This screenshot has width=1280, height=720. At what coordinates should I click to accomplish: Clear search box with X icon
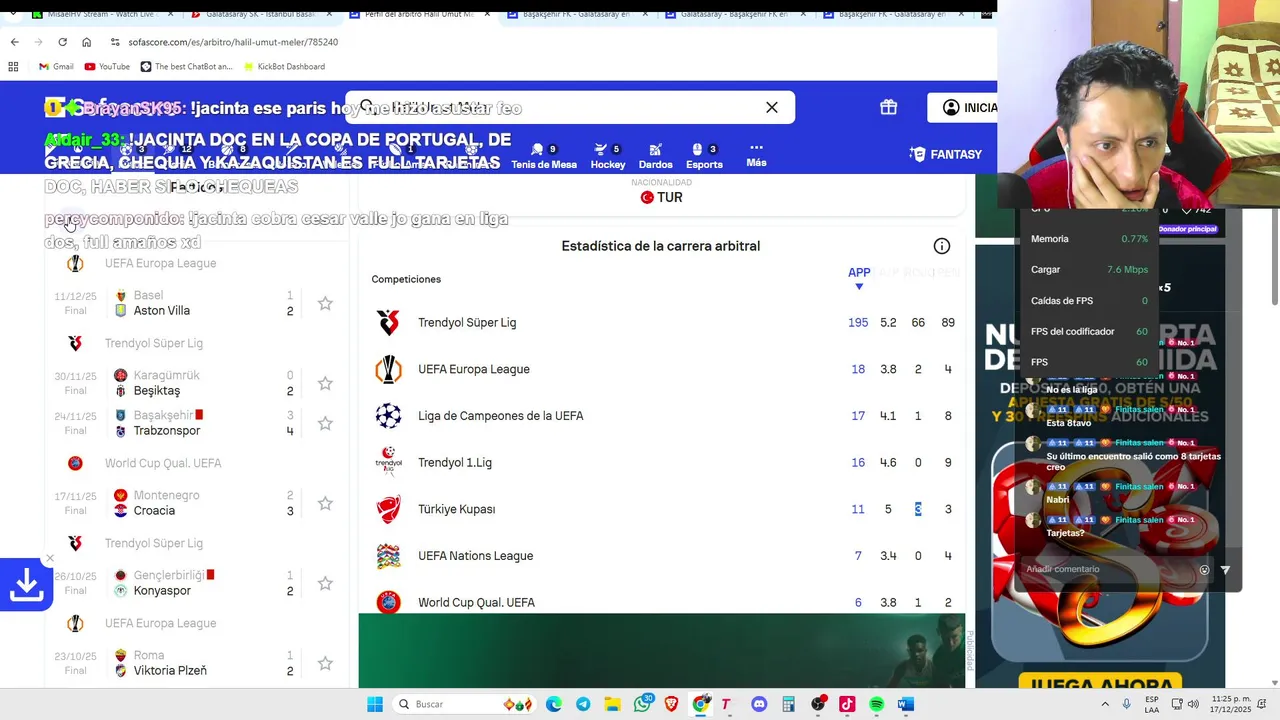[x=772, y=107]
